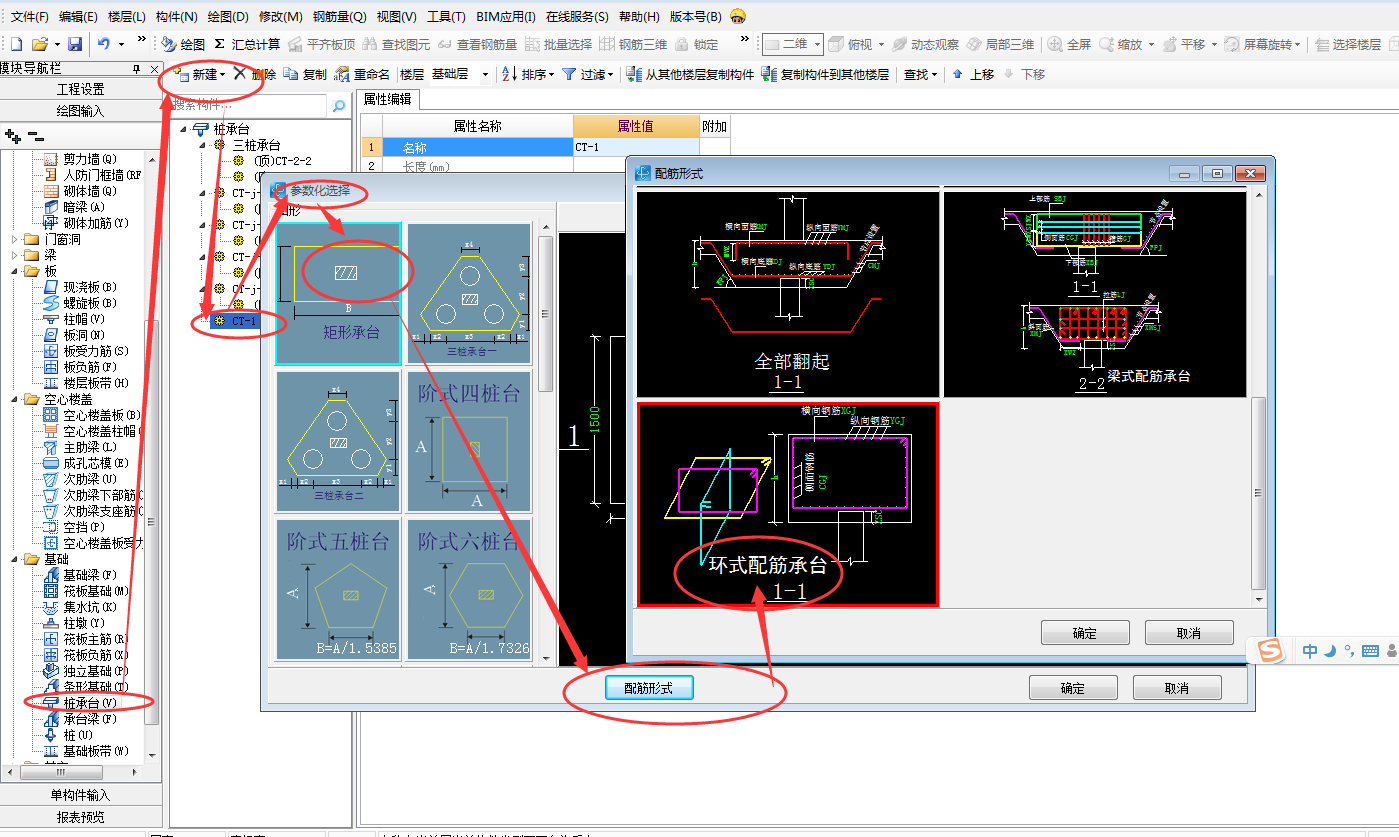The height and width of the screenshot is (837, 1399).
Task: Click 确定 in the 参数化选择 dialog
Action: pos(1073,688)
